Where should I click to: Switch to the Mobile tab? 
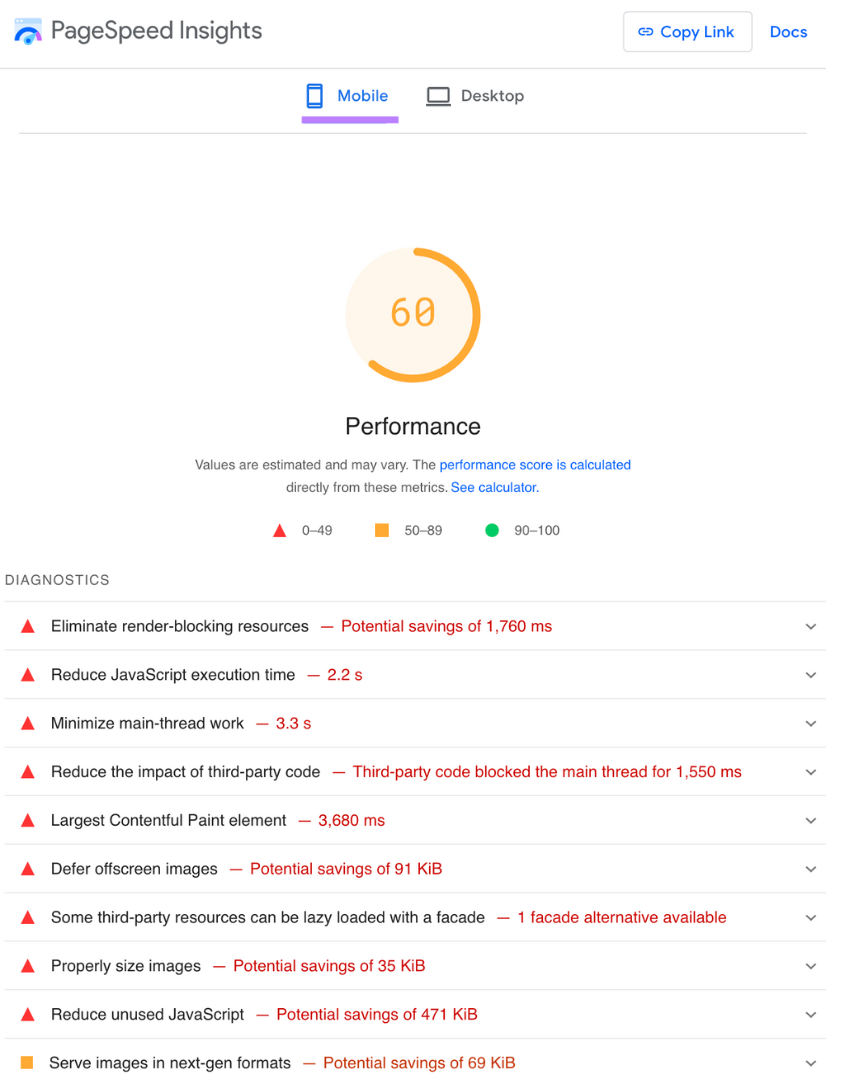[x=349, y=95]
